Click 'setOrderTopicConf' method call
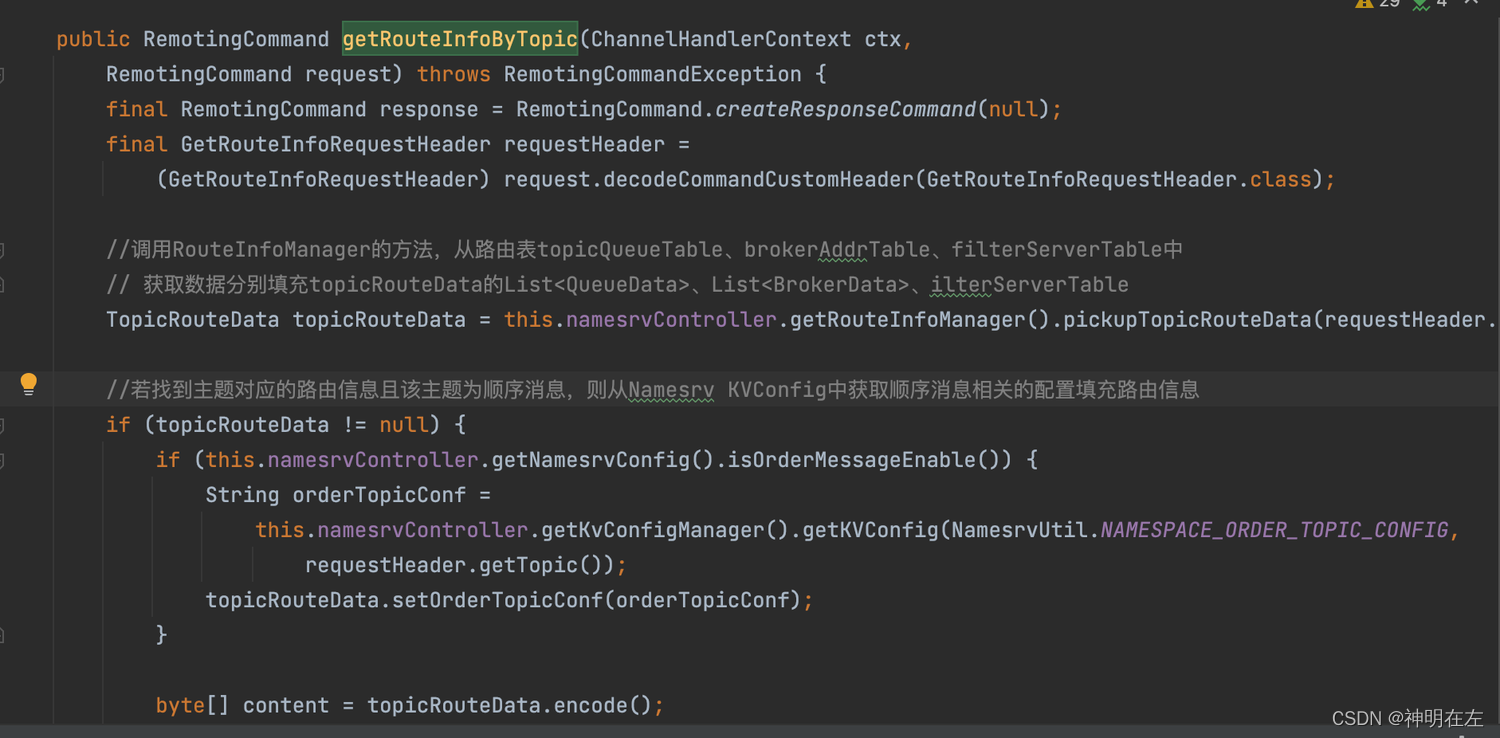1500x738 pixels. [497, 601]
